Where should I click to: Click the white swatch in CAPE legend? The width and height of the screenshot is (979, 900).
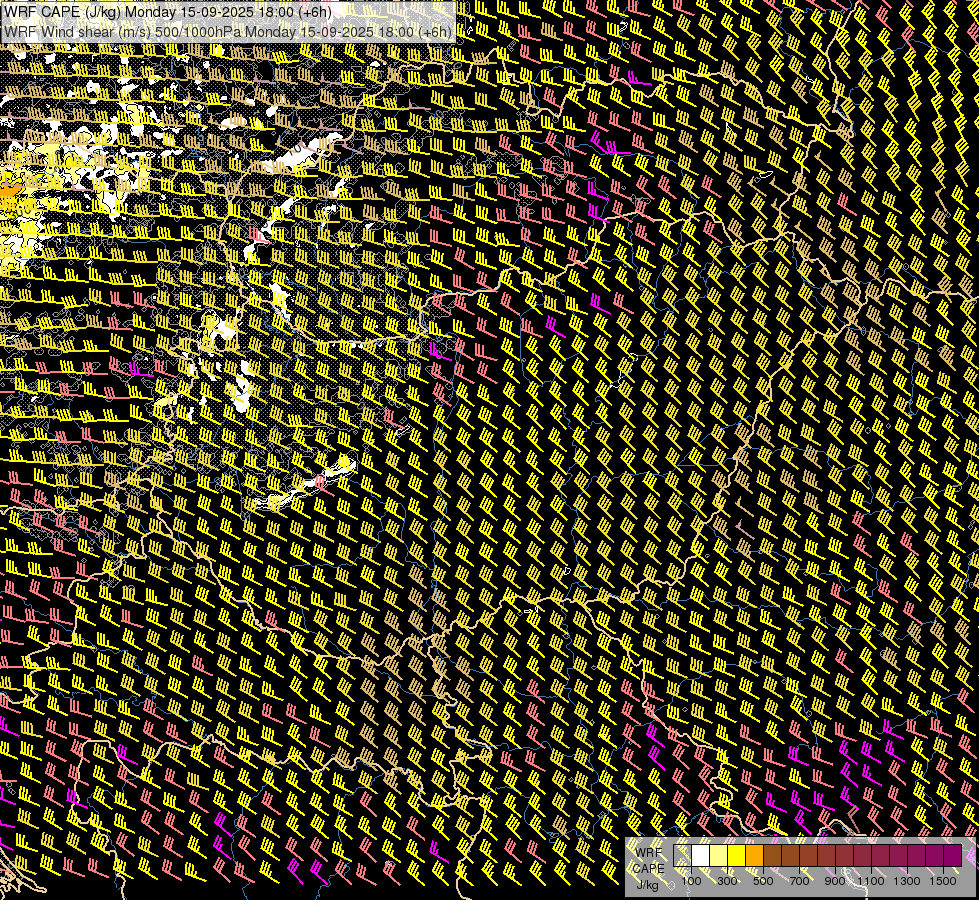[701, 856]
